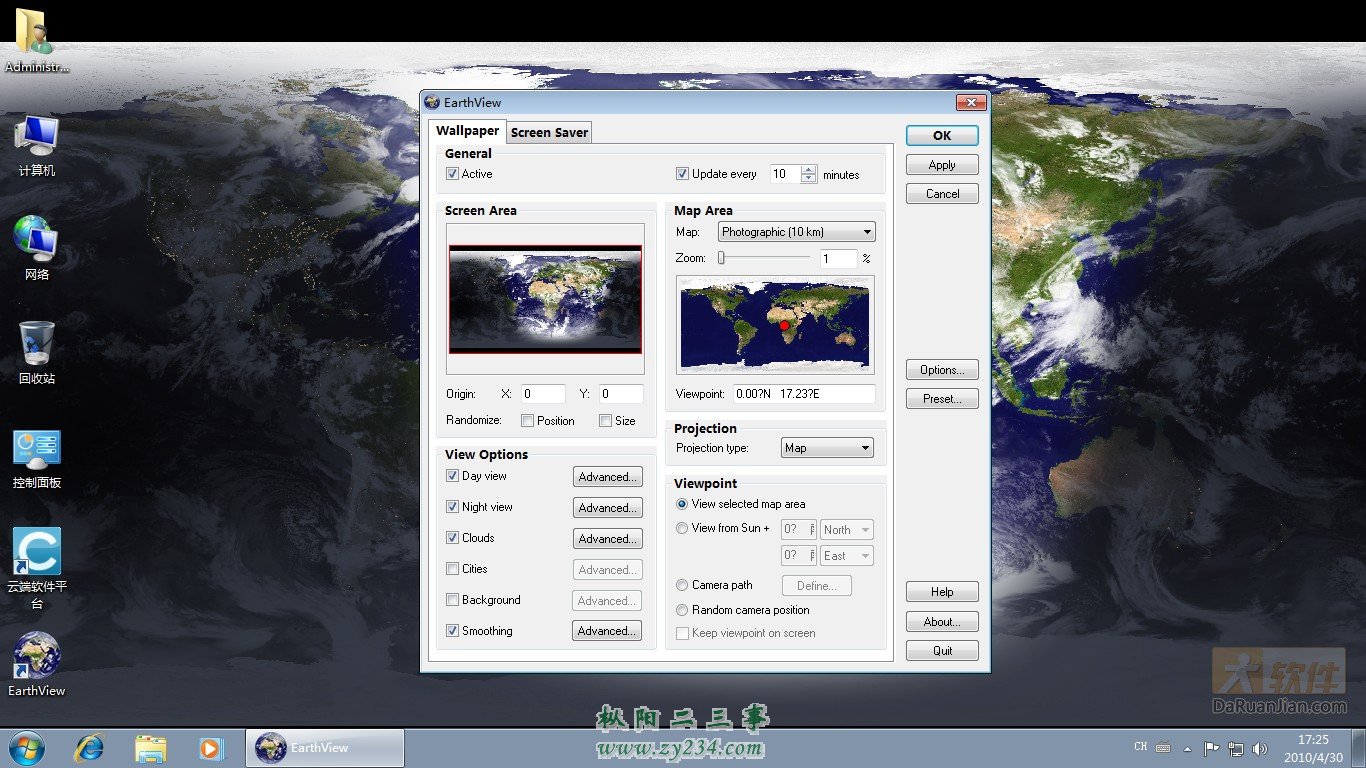This screenshot has height=768, width=1366.
Task: Switch to the Screen Saver tab
Action: tap(549, 132)
